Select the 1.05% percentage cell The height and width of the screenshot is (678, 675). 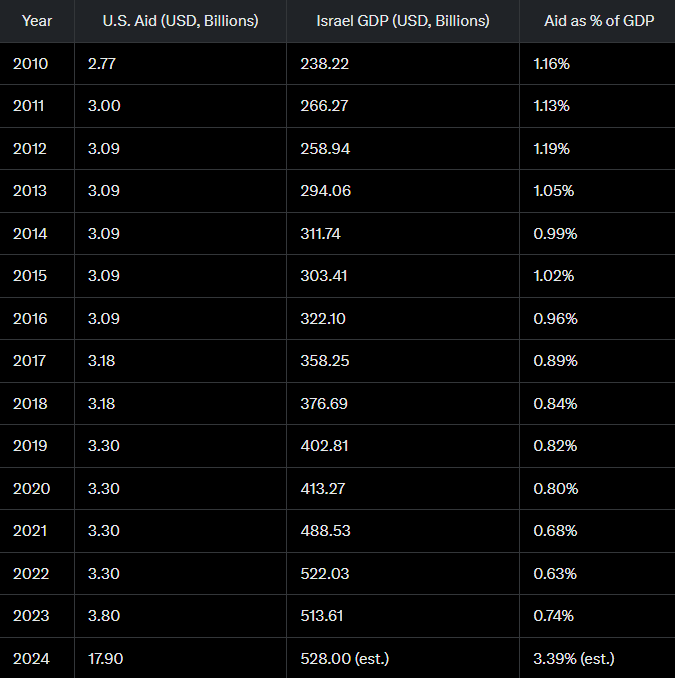[x=553, y=191]
